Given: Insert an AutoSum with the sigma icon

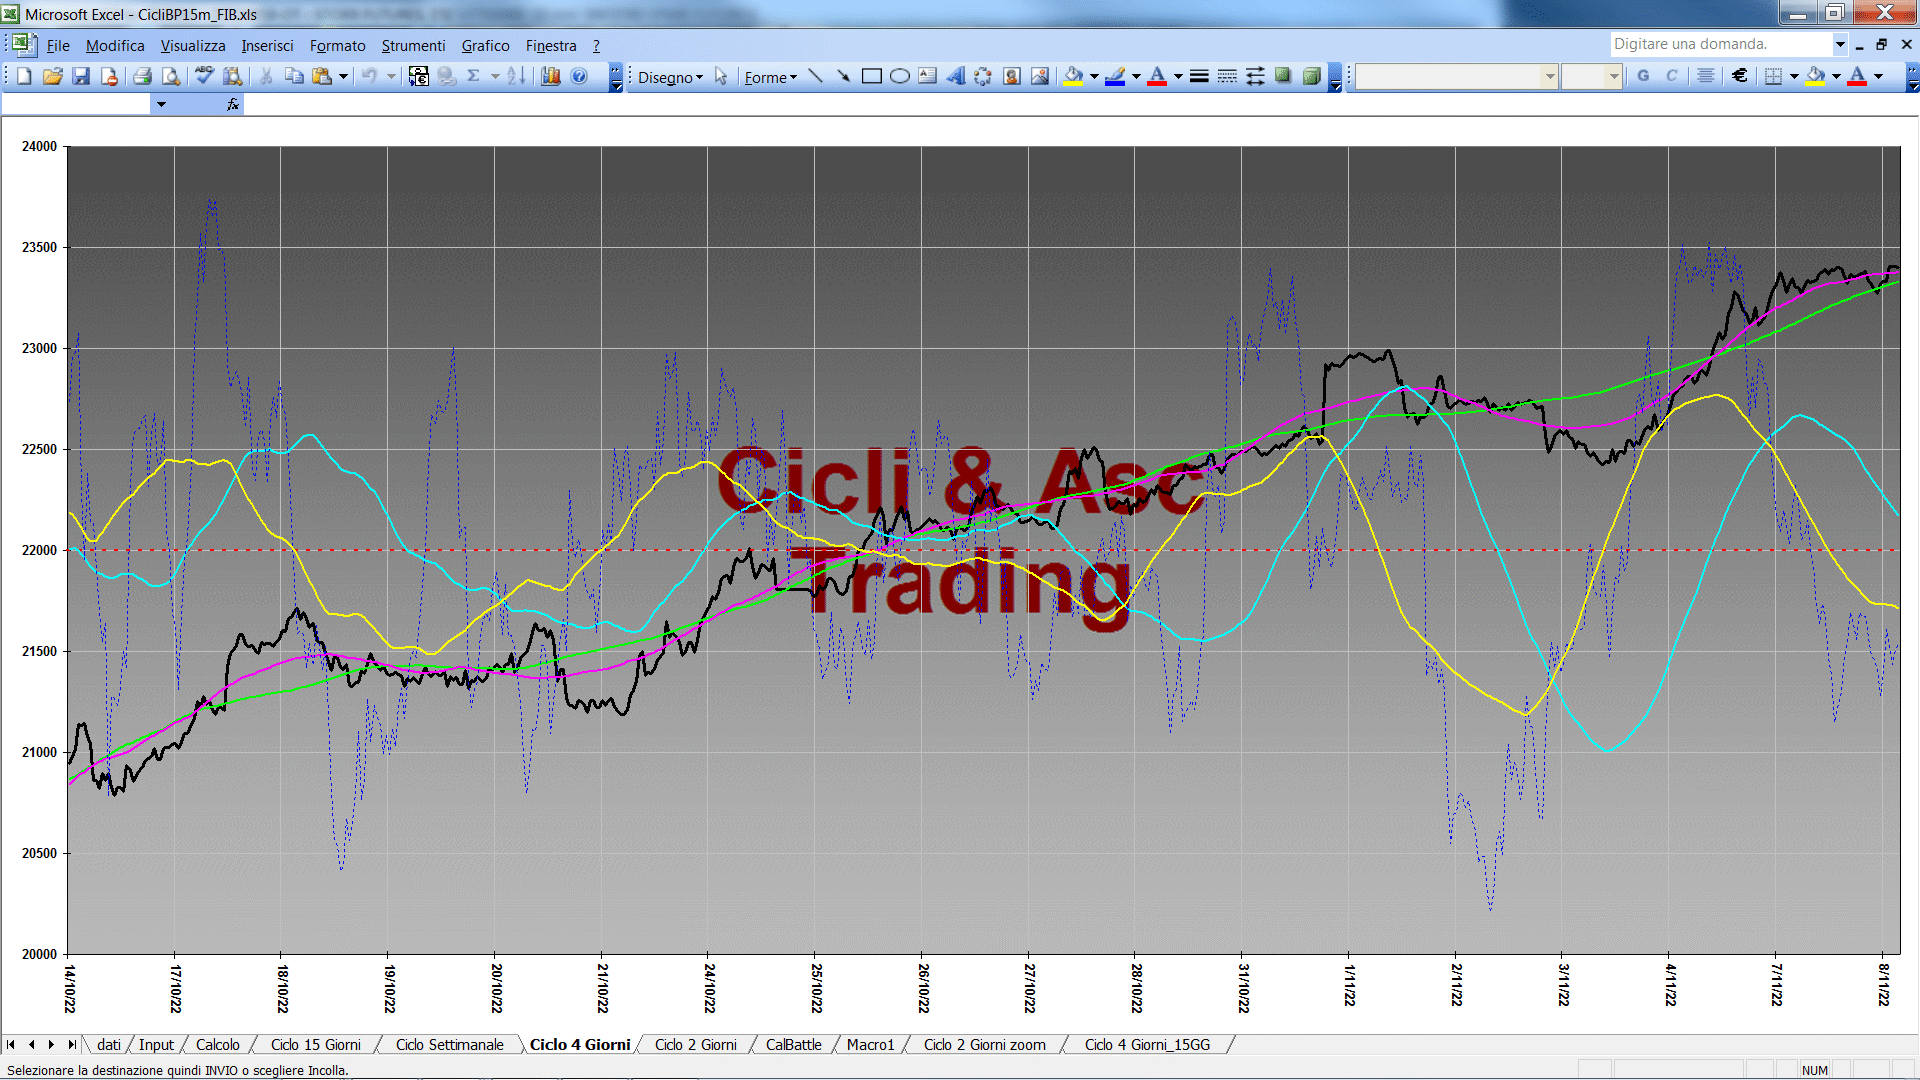Looking at the screenshot, I should 474,76.
